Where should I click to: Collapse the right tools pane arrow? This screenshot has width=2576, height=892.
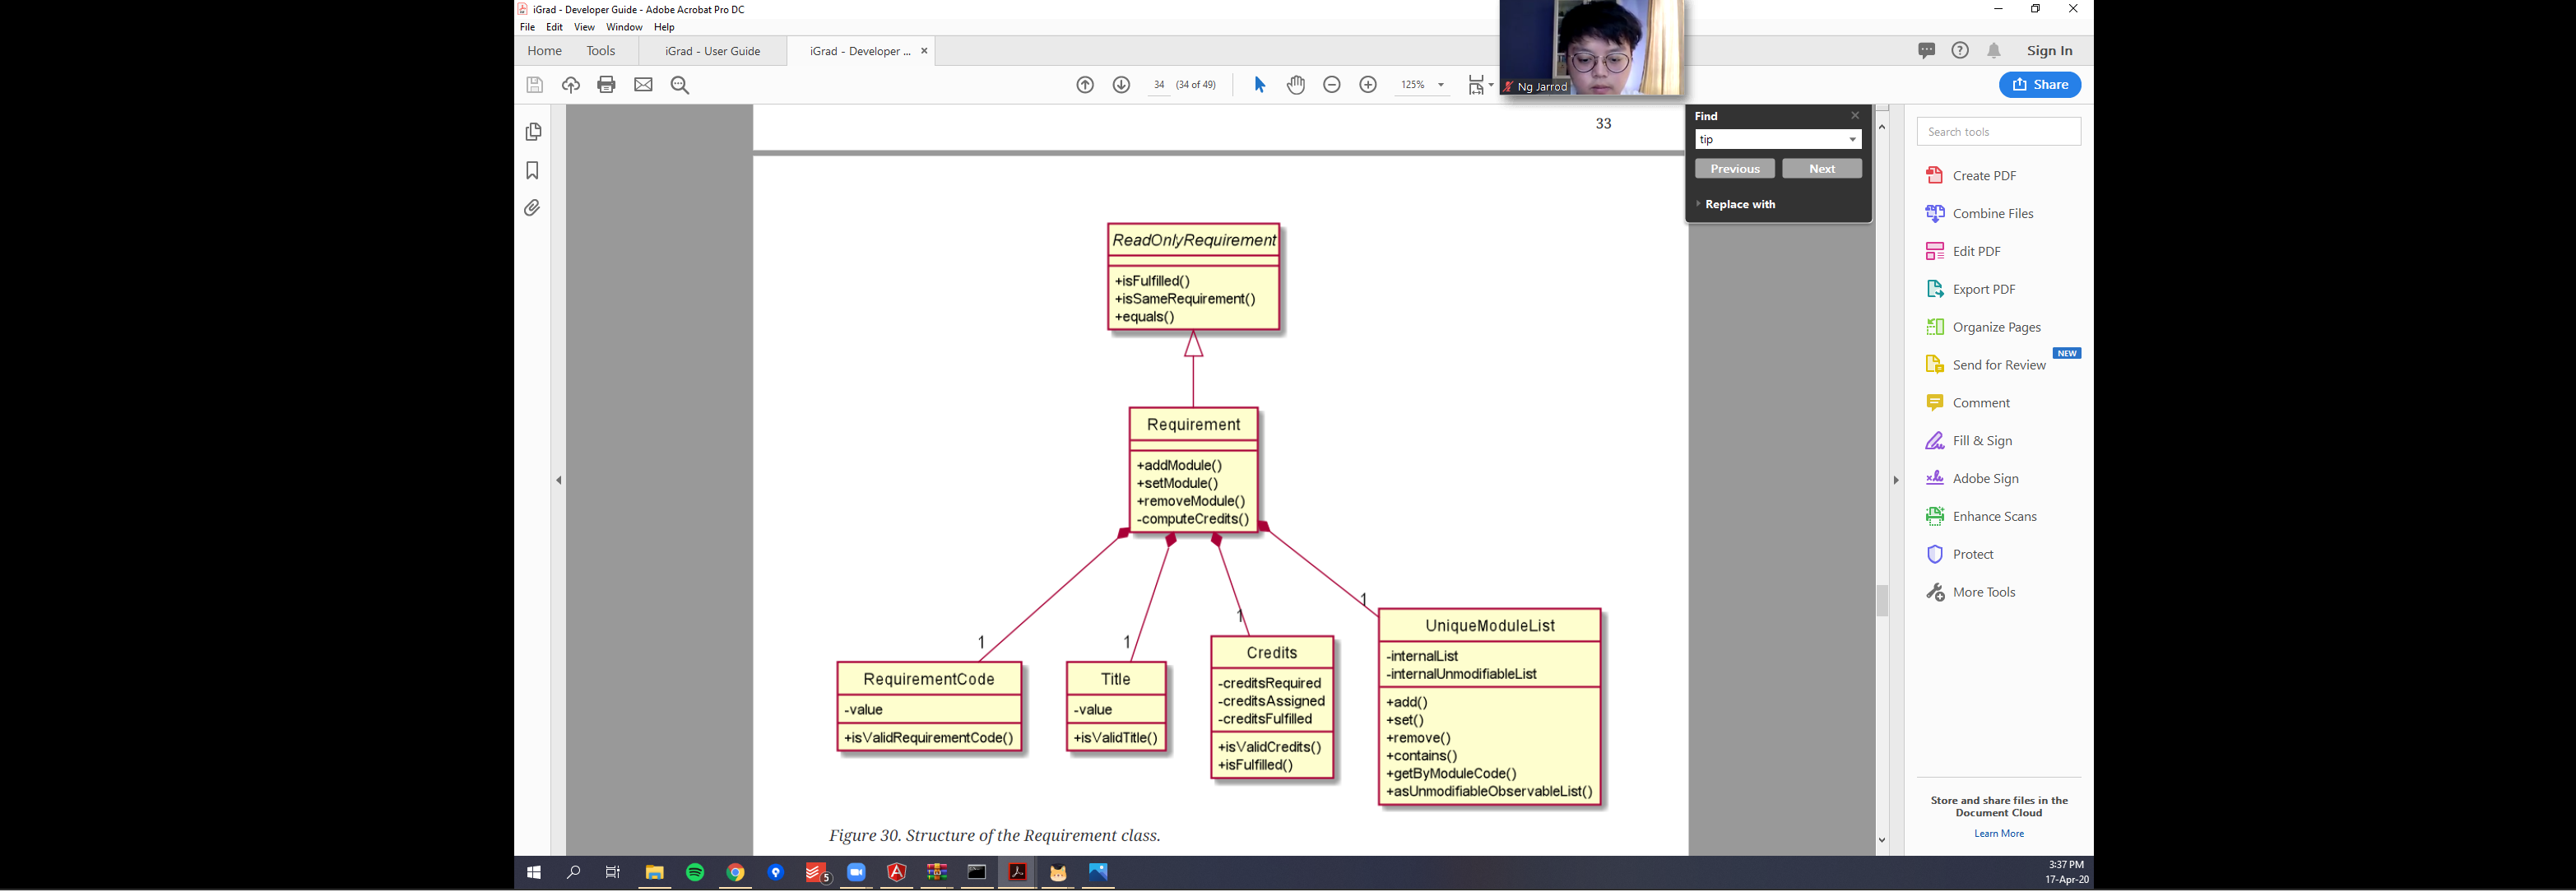tap(1895, 480)
